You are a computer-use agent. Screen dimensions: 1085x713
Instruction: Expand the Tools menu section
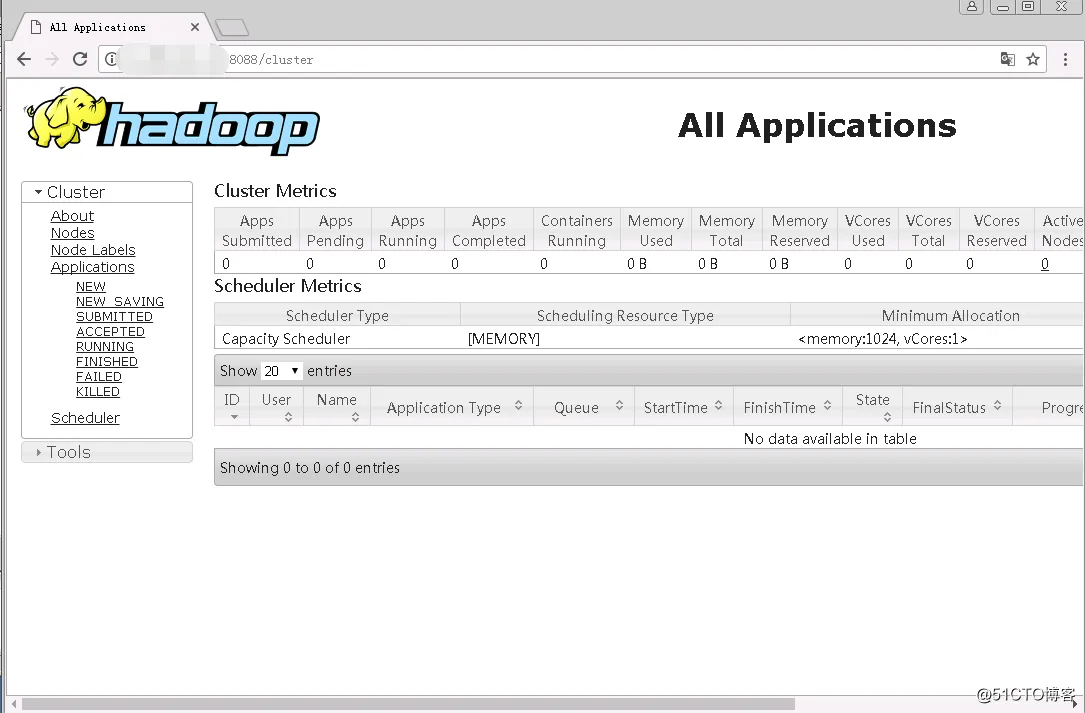click(x=107, y=452)
